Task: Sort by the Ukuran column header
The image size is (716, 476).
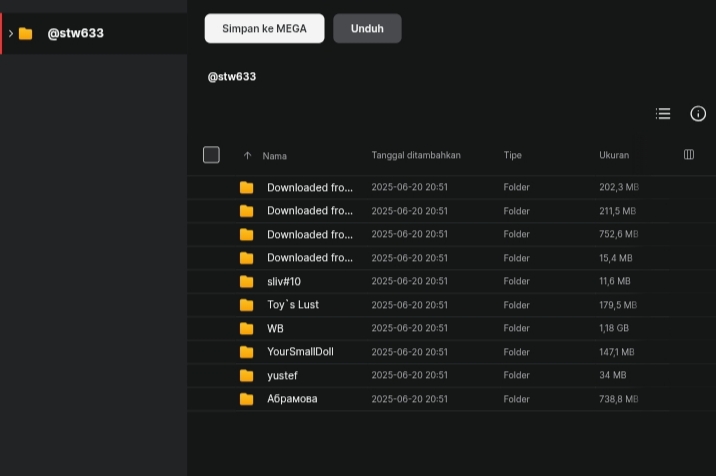Action: [x=614, y=155]
